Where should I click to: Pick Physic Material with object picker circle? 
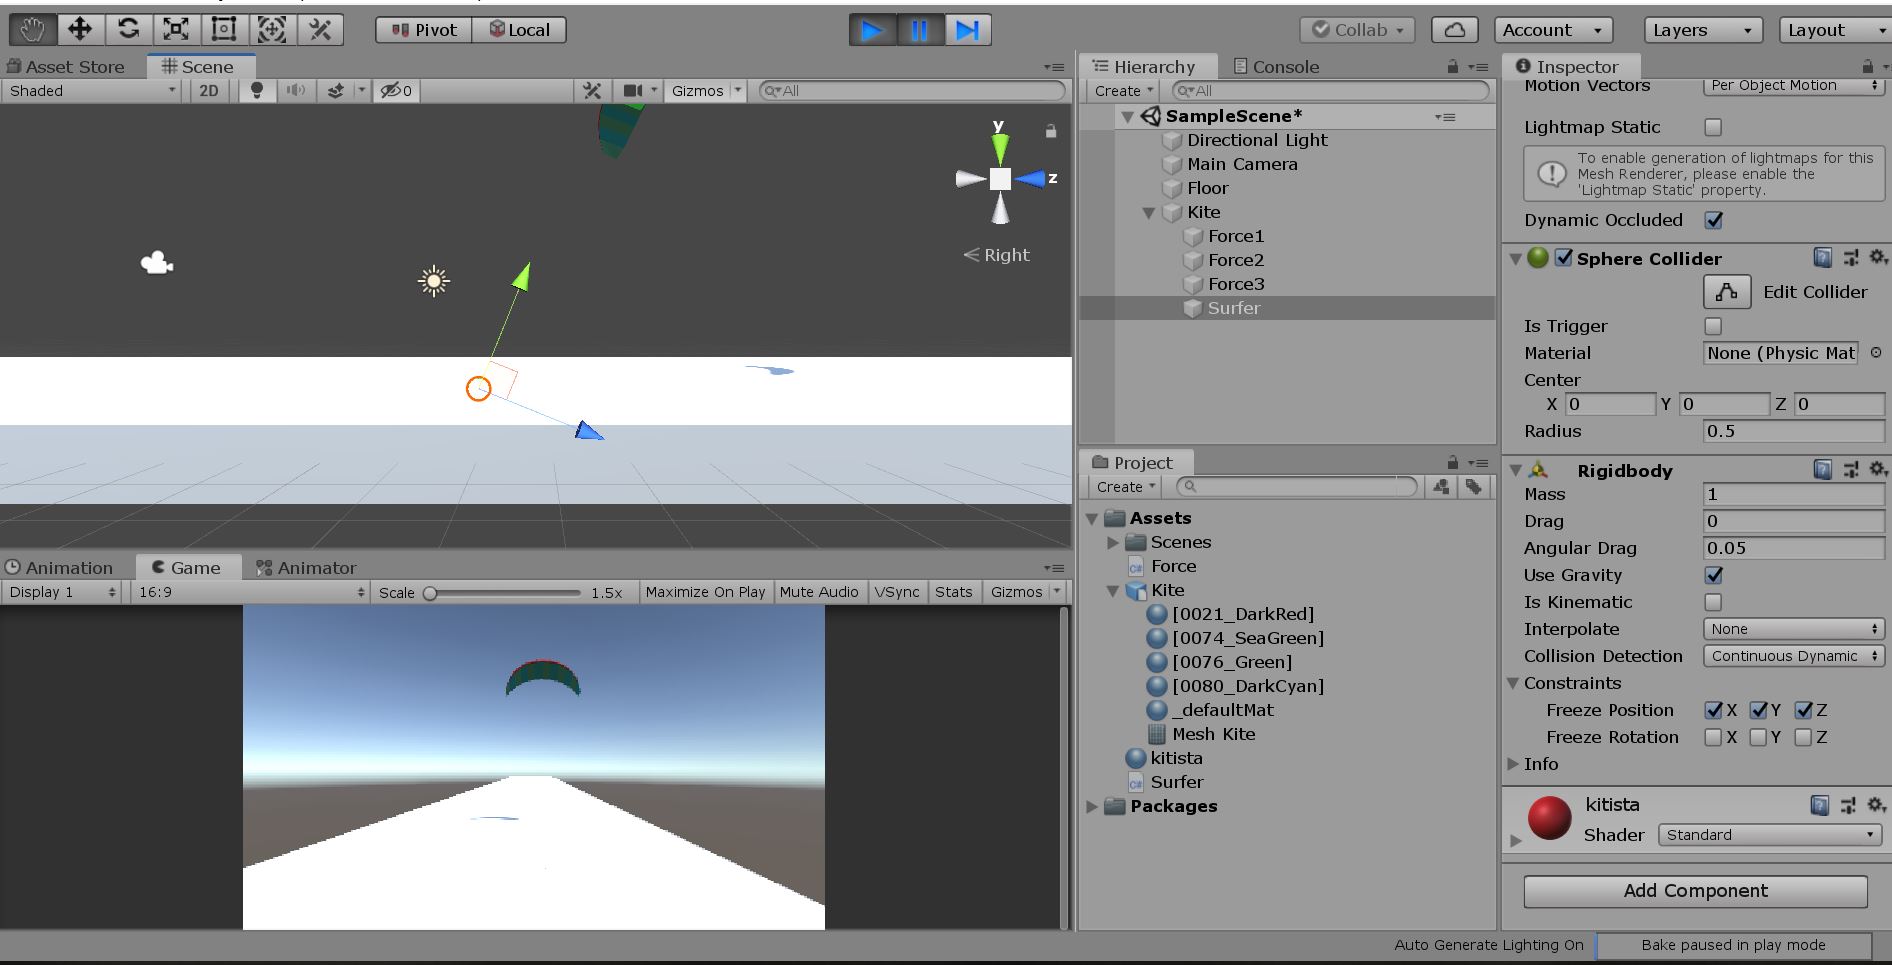[x=1876, y=353]
